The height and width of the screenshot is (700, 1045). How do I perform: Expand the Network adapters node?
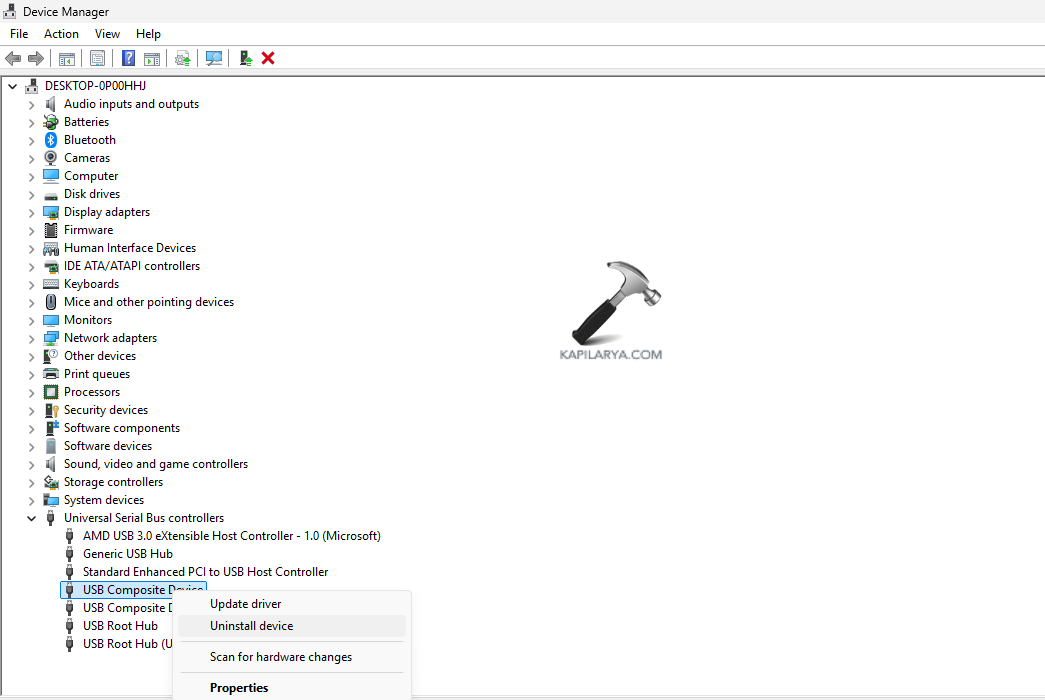[31, 338]
